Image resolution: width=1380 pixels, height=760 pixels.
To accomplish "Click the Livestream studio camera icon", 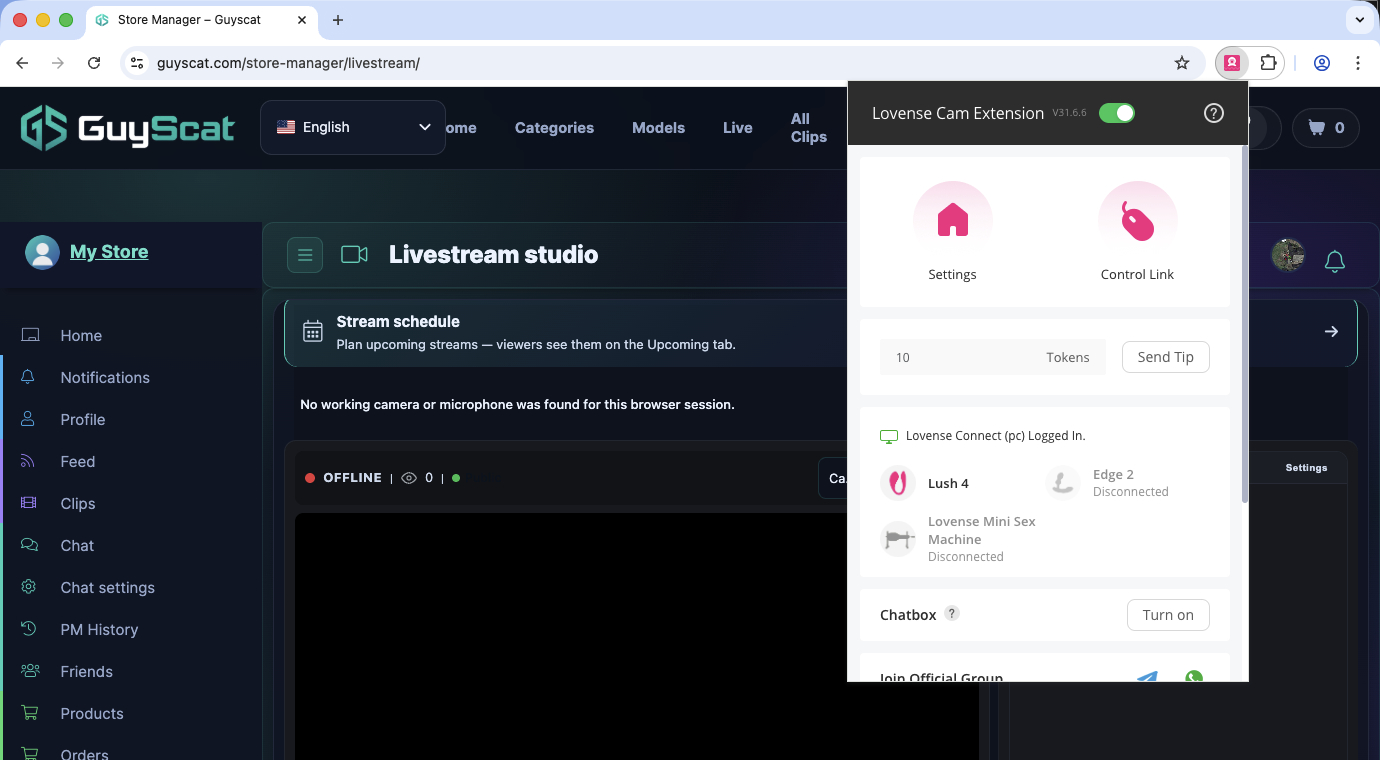I will point(354,255).
